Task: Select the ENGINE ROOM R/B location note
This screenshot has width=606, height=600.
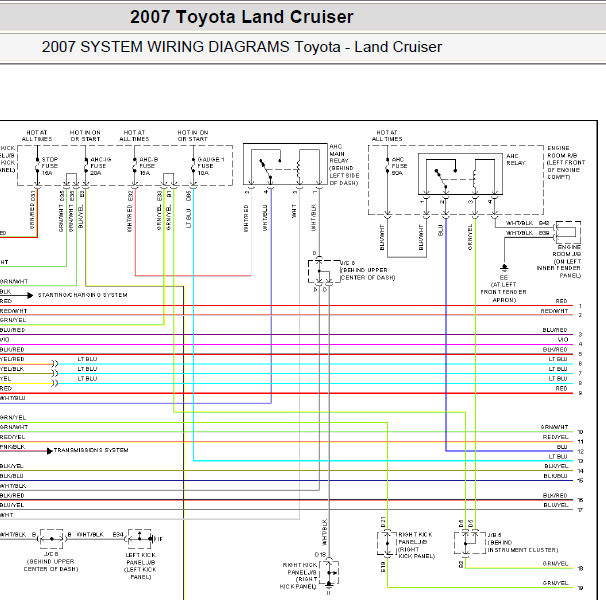Action: (566, 162)
